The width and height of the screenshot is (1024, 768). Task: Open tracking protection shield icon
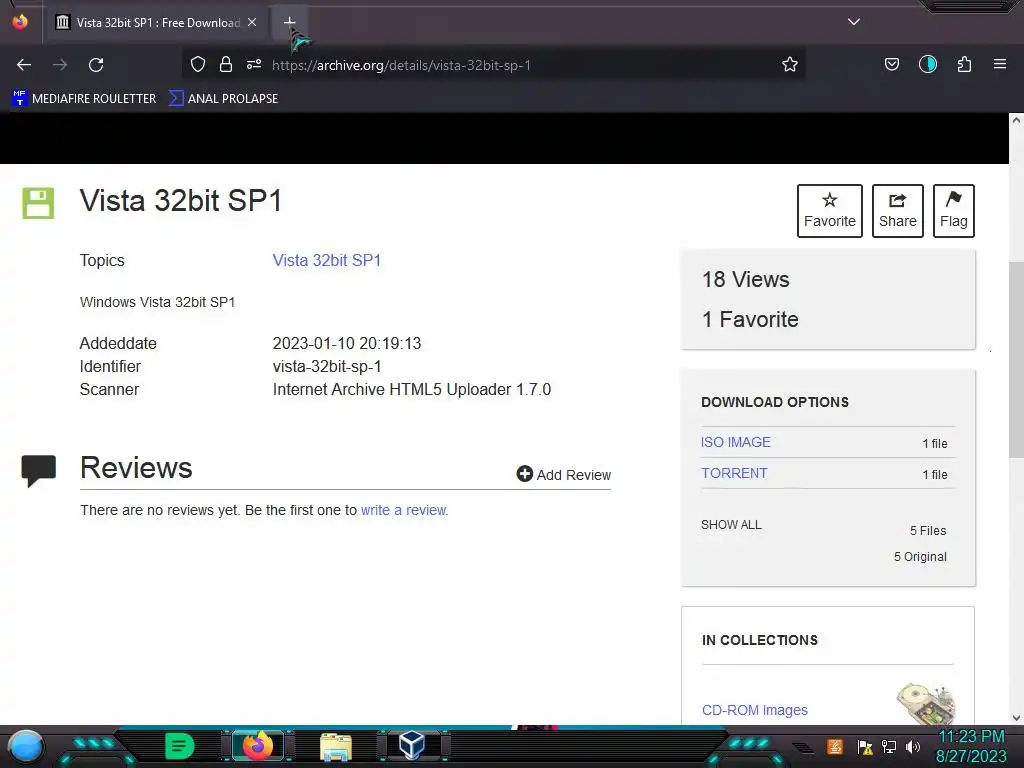(198, 64)
